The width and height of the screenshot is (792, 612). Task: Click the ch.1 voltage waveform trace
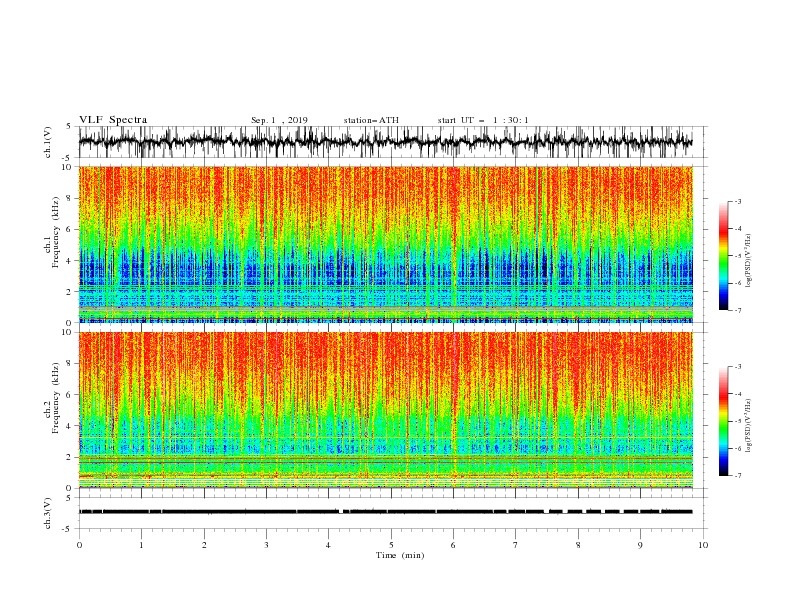coord(385,142)
